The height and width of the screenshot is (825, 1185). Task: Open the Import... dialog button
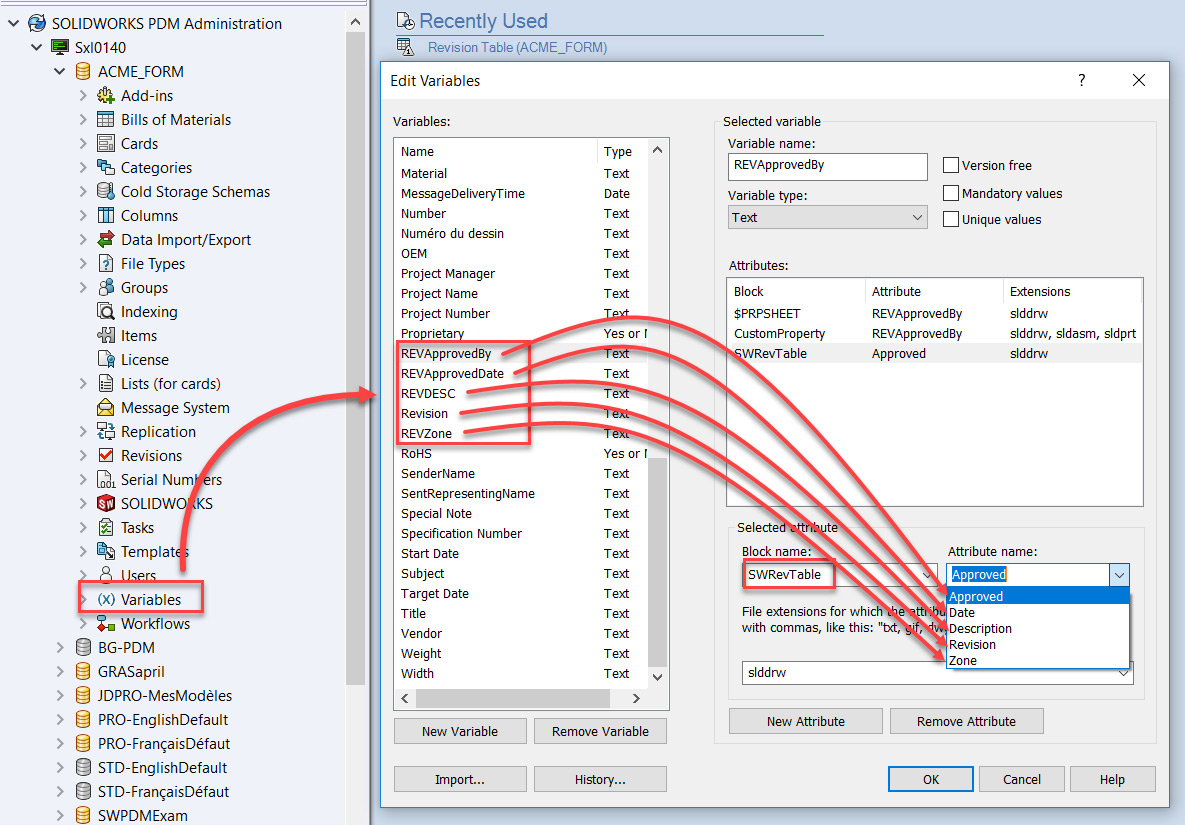tap(460, 779)
